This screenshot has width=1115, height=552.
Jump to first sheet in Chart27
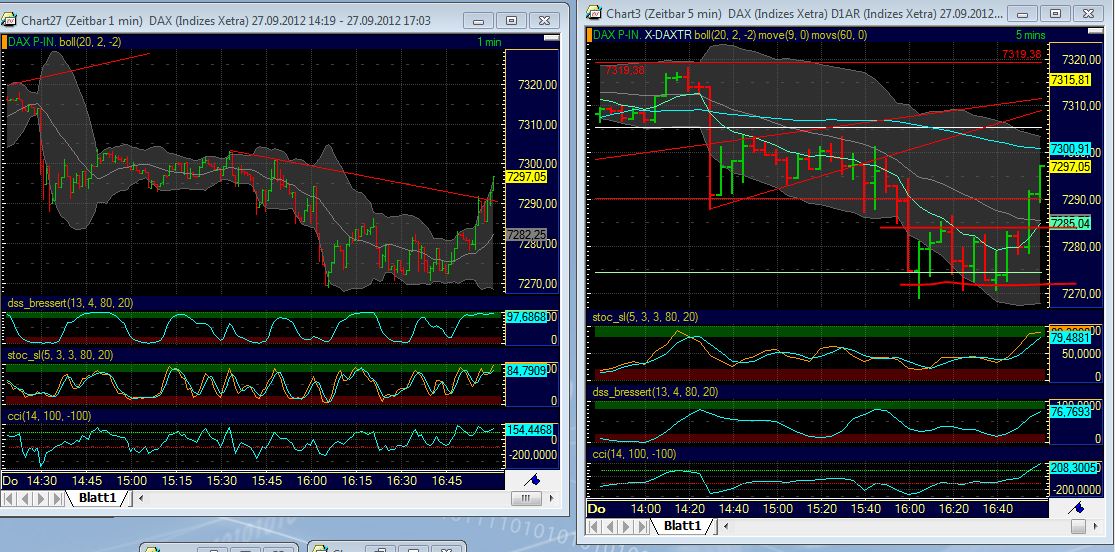(x=9, y=498)
